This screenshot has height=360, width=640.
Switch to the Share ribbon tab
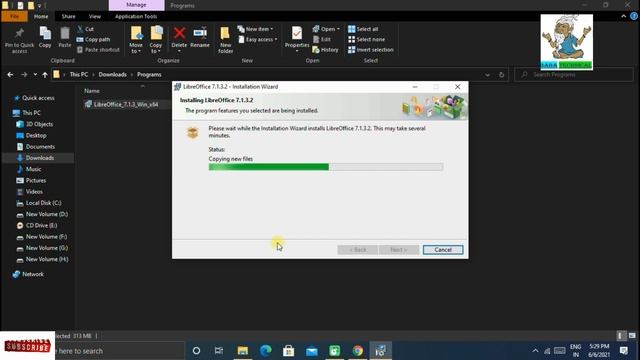(x=69, y=16)
